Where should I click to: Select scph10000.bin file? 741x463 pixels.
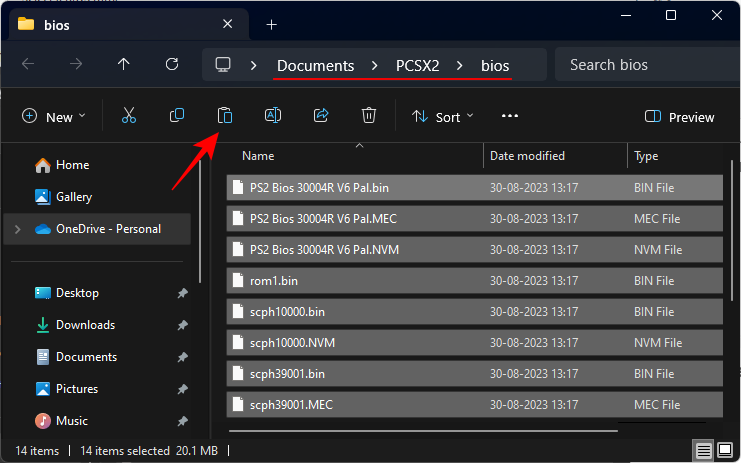point(474,312)
